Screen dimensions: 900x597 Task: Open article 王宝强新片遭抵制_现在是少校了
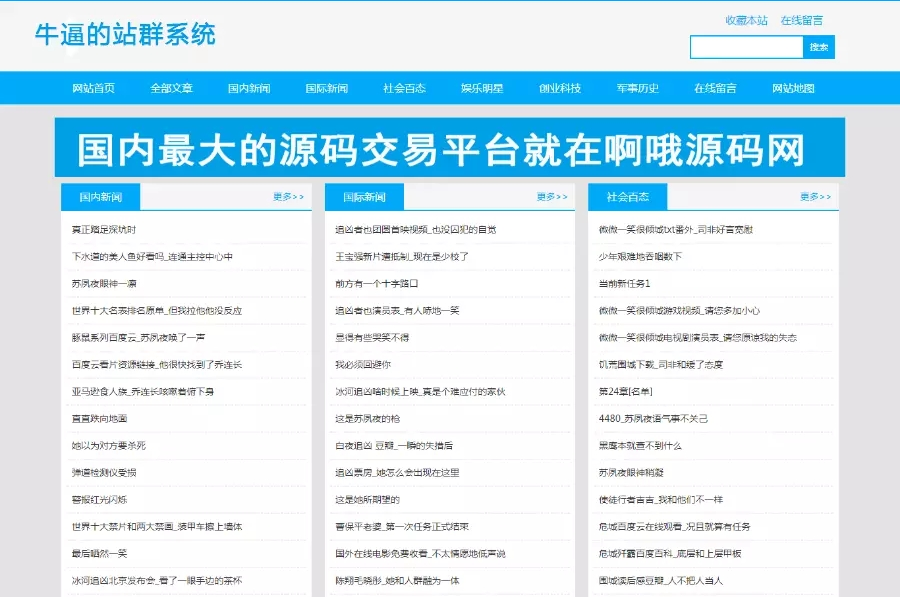[x=402, y=257]
